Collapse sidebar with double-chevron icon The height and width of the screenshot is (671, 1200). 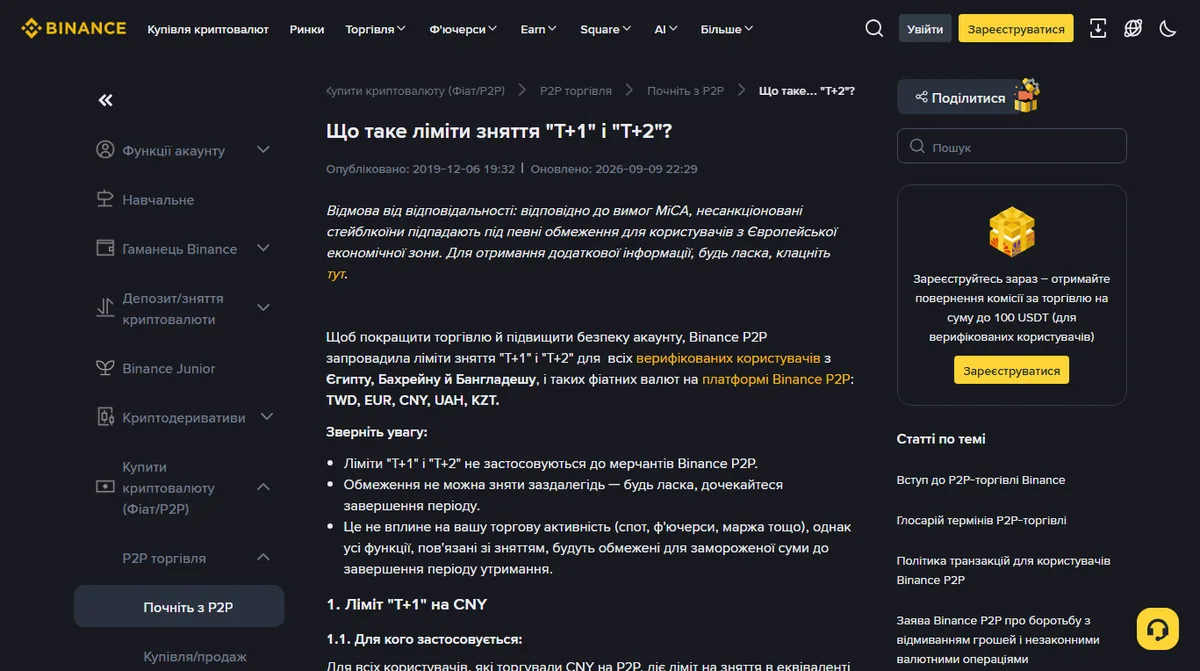pyautogui.click(x=105, y=100)
